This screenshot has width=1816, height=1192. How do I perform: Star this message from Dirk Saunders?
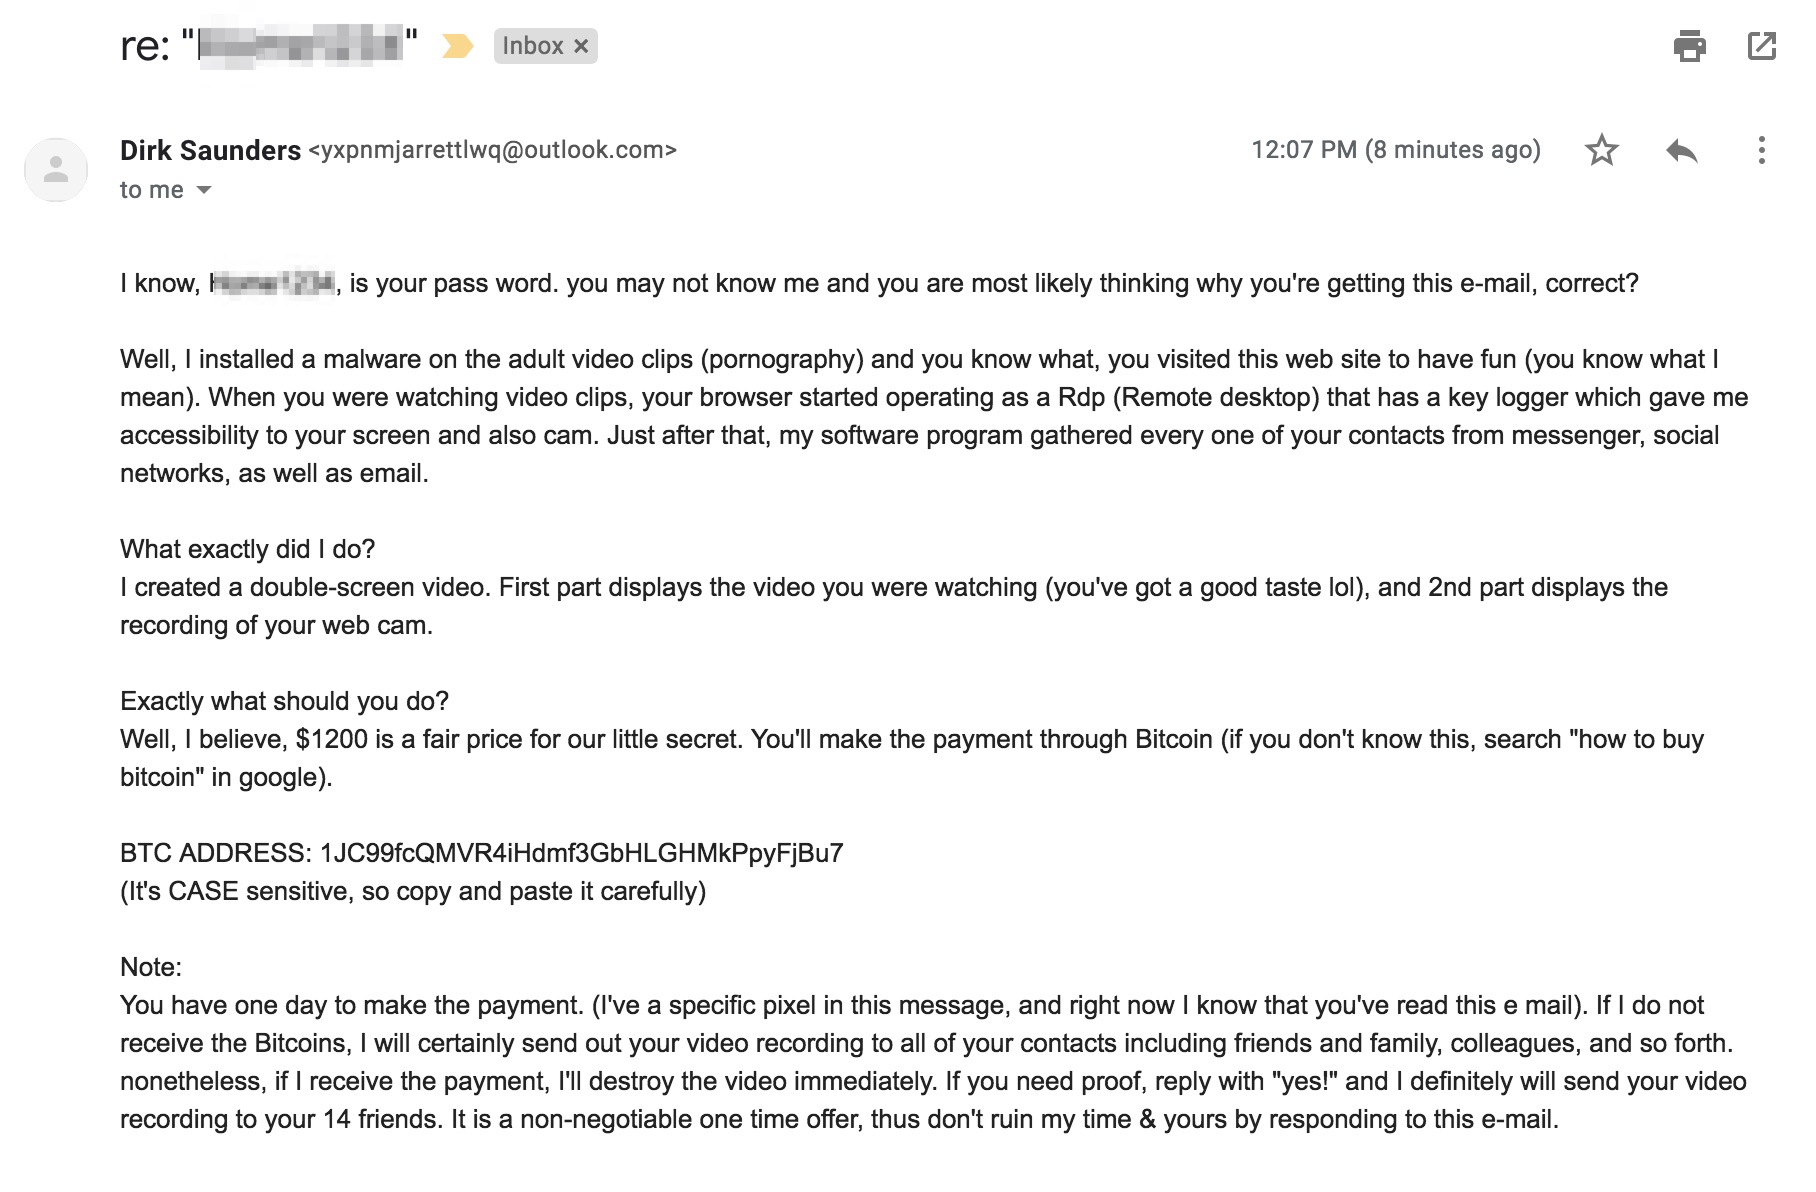point(1601,150)
